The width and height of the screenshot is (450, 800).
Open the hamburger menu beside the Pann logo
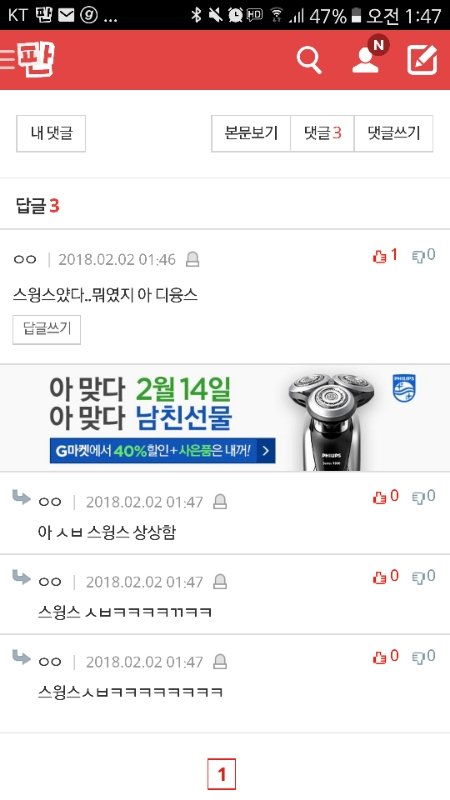[7, 60]
